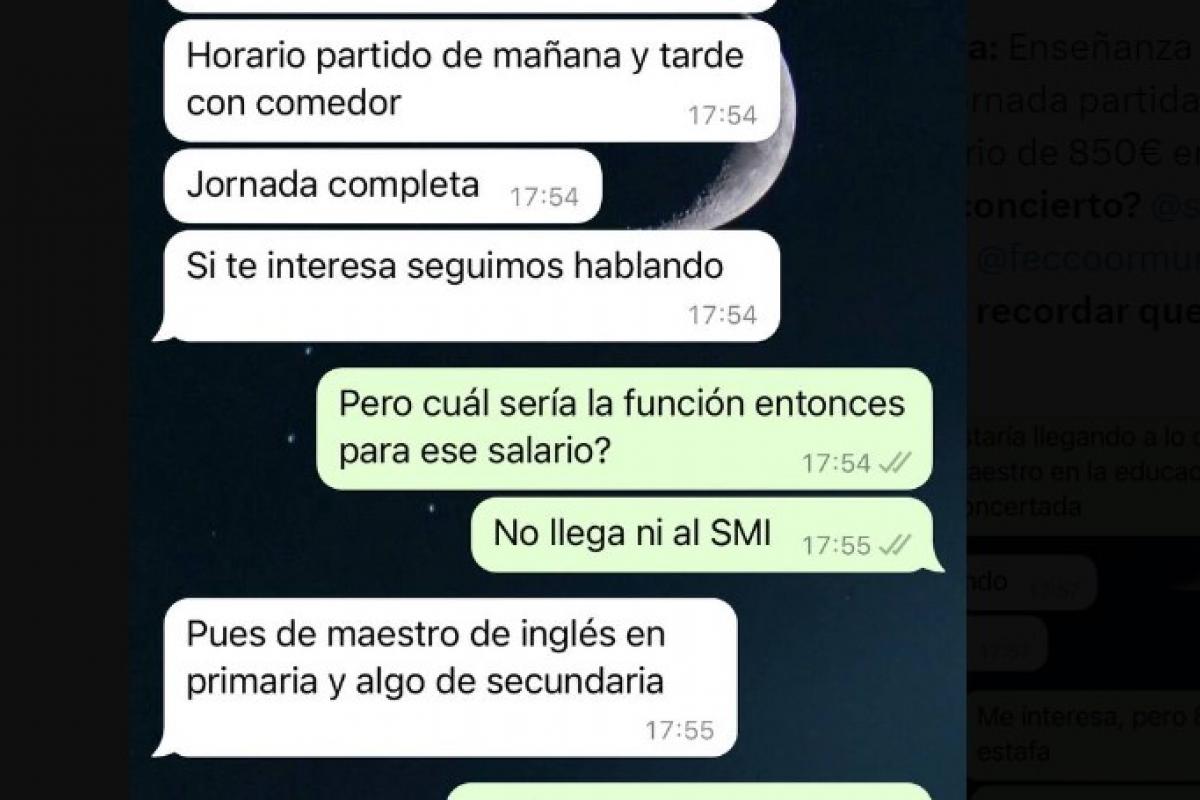This screenshot has width=1200, height=800.
Task: Open the dimmed "Me interesa, pero" chat thumbnail
Action: (1085, 733)
